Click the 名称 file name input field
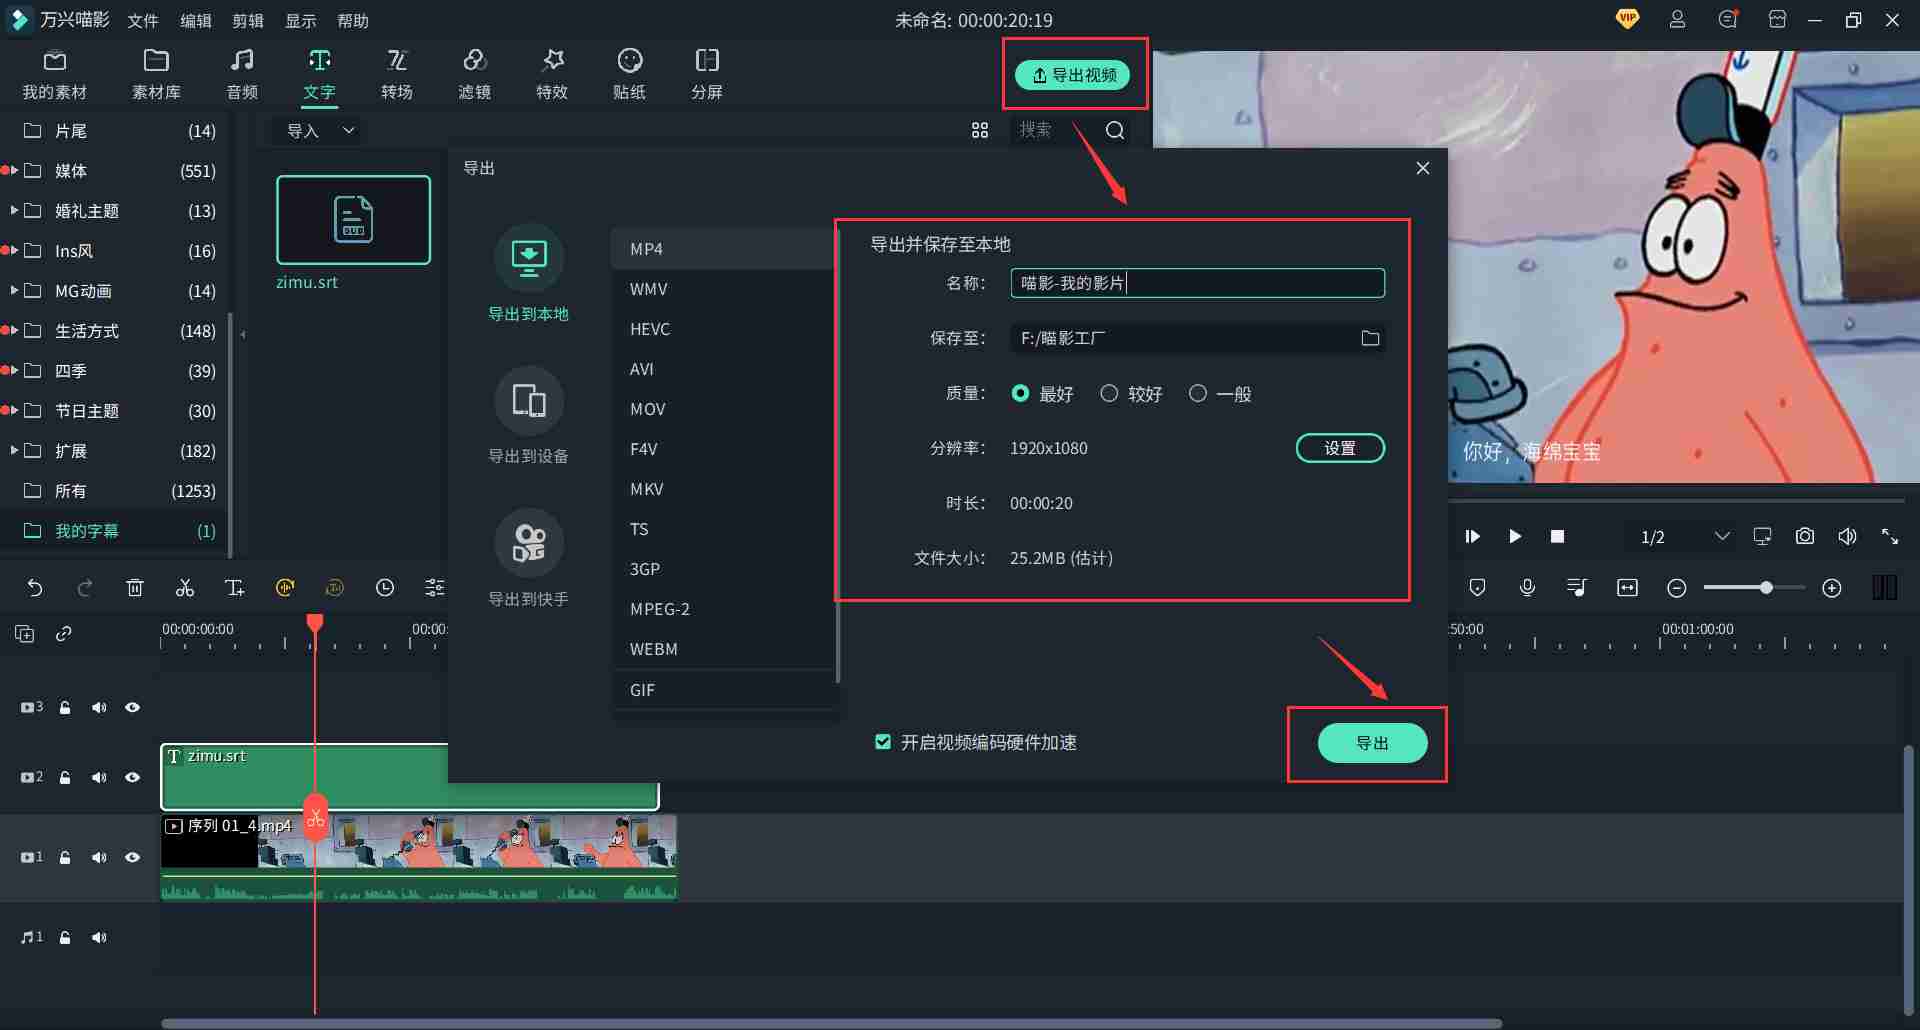 [x=1198, y=283]
